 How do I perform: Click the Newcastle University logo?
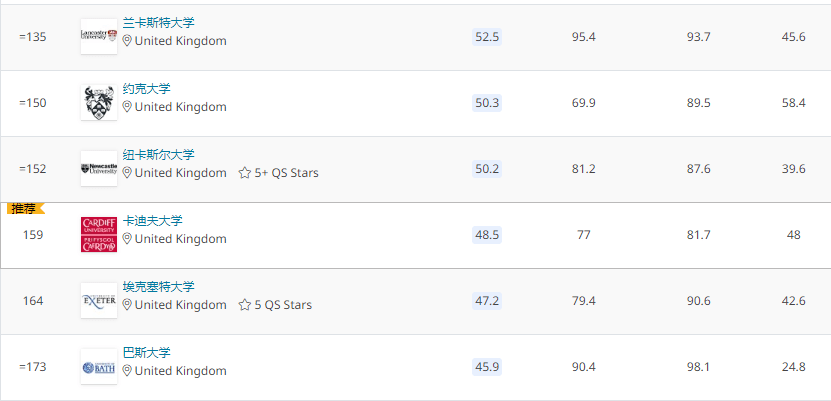pos(98,168)
